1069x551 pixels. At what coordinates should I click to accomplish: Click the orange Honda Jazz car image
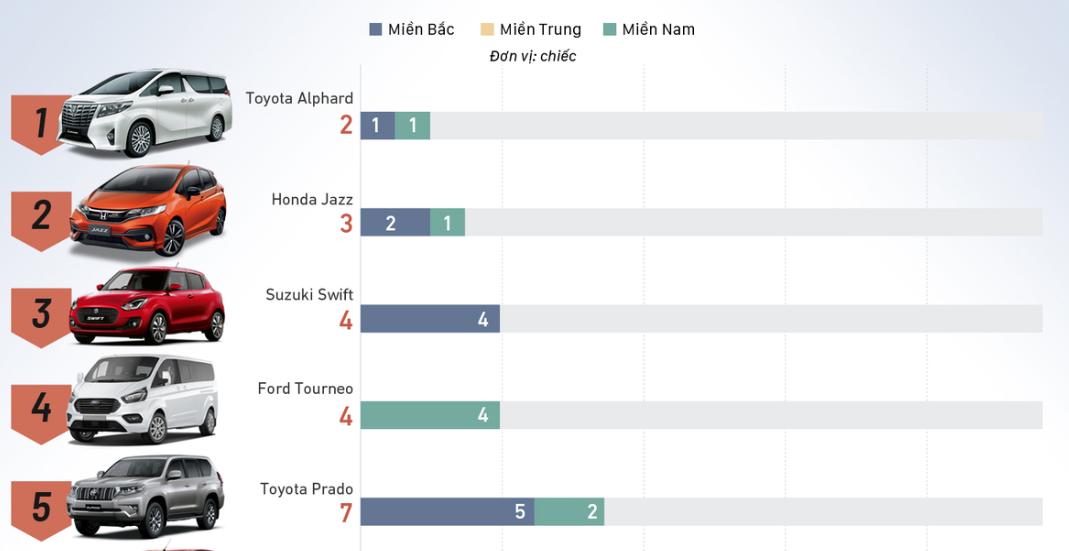(x=148, y=210)
